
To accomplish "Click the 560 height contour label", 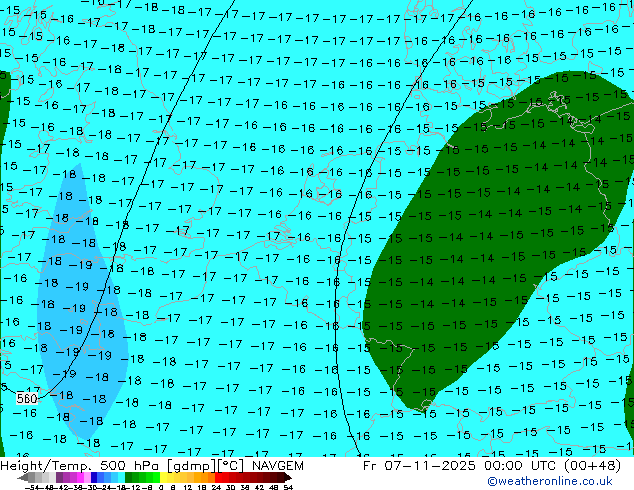I will [27, 399].
